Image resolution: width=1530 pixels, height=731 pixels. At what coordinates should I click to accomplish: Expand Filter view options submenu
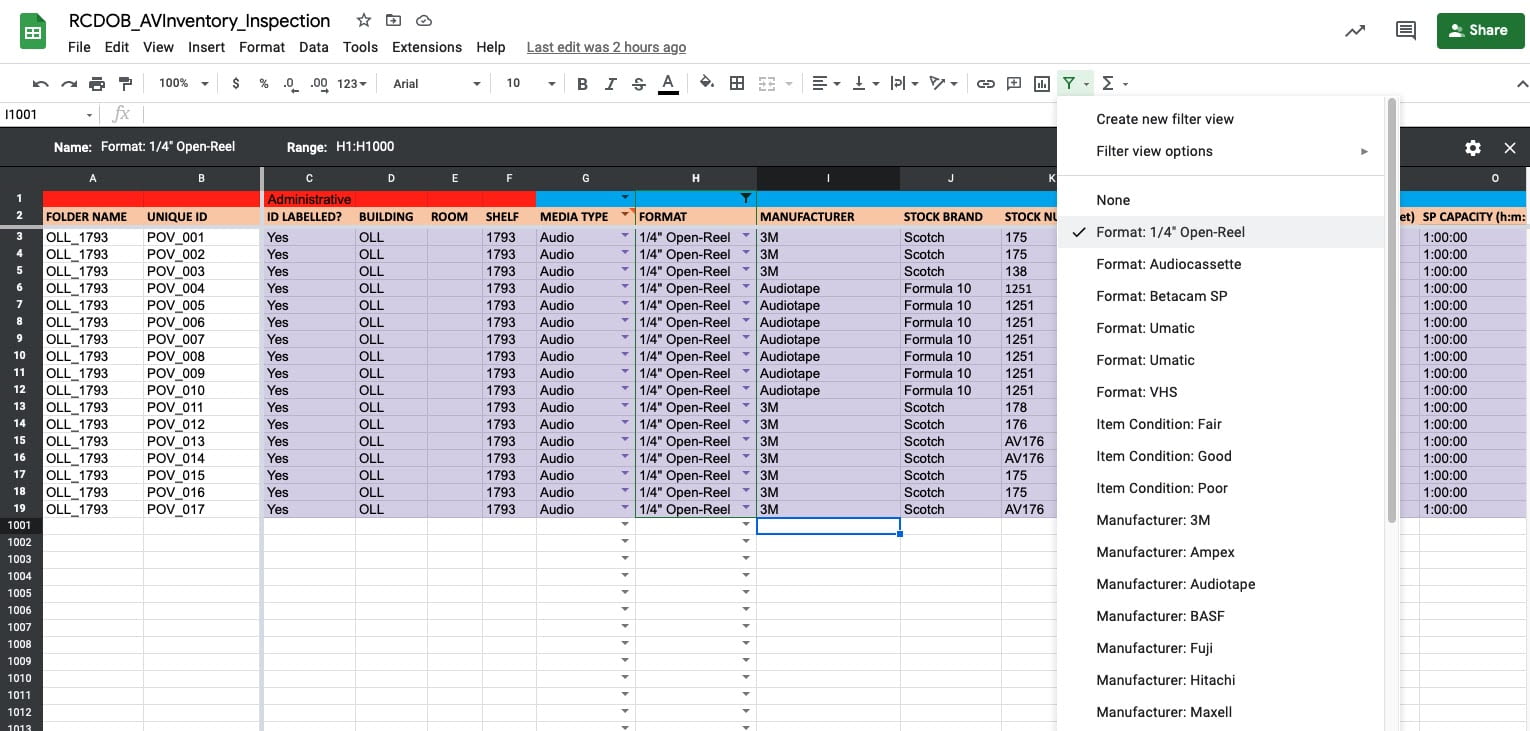pos(1220,151)
